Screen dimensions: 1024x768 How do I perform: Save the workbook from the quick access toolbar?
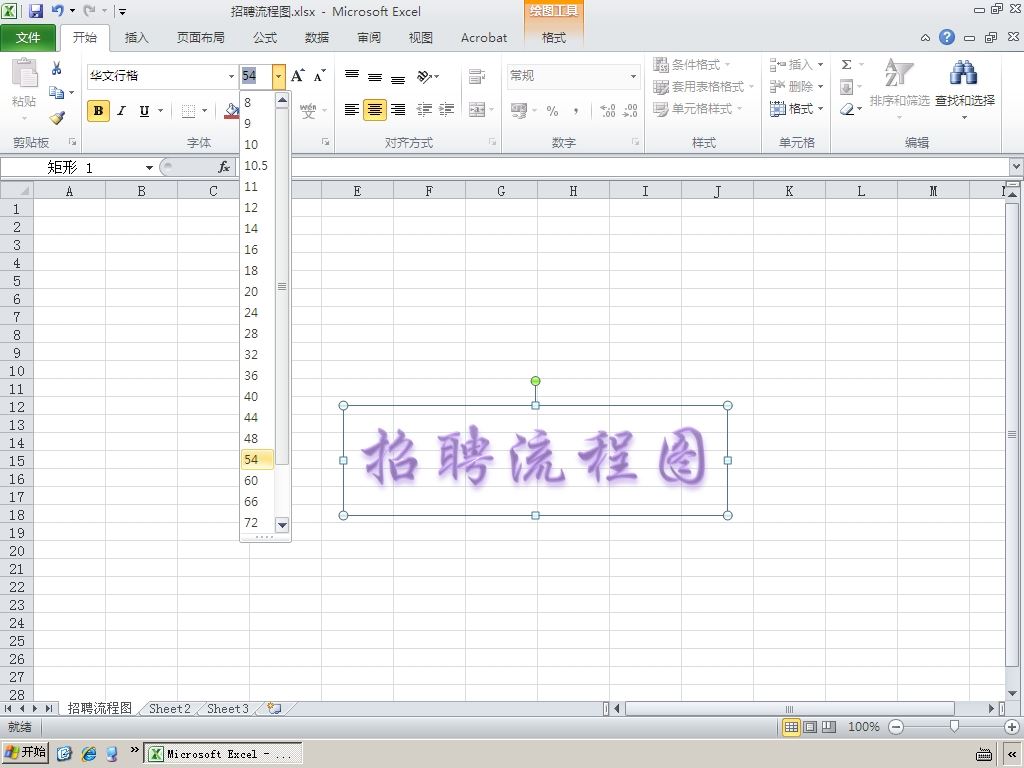(35, 11)
